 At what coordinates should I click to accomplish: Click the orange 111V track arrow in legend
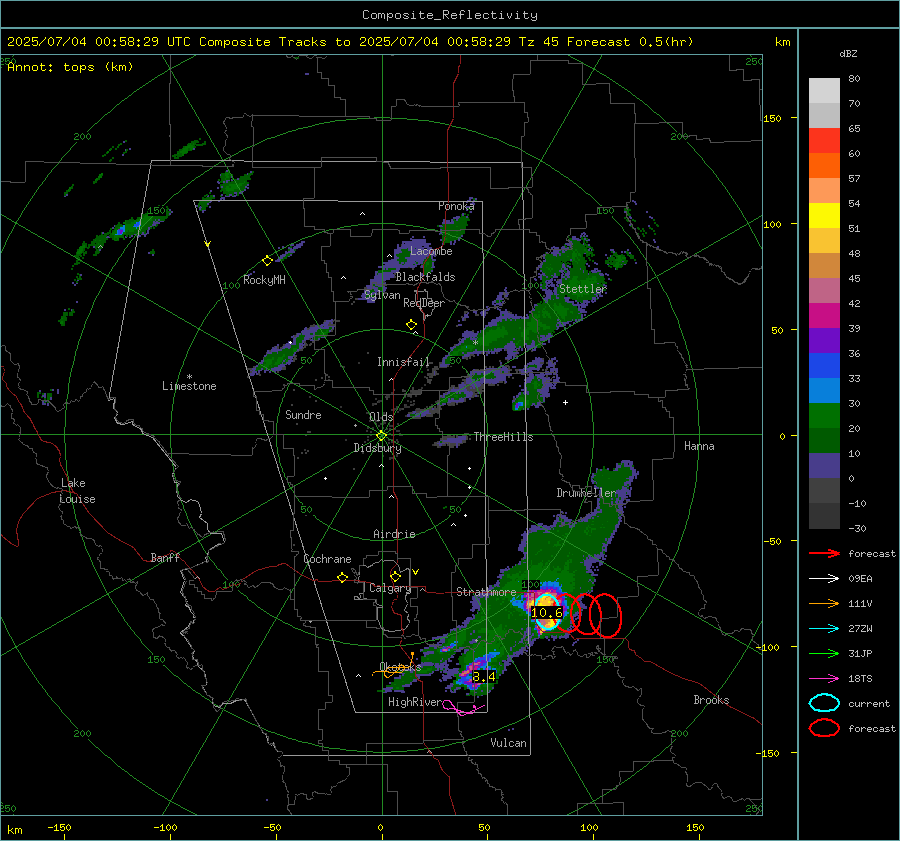pos(824,603)
